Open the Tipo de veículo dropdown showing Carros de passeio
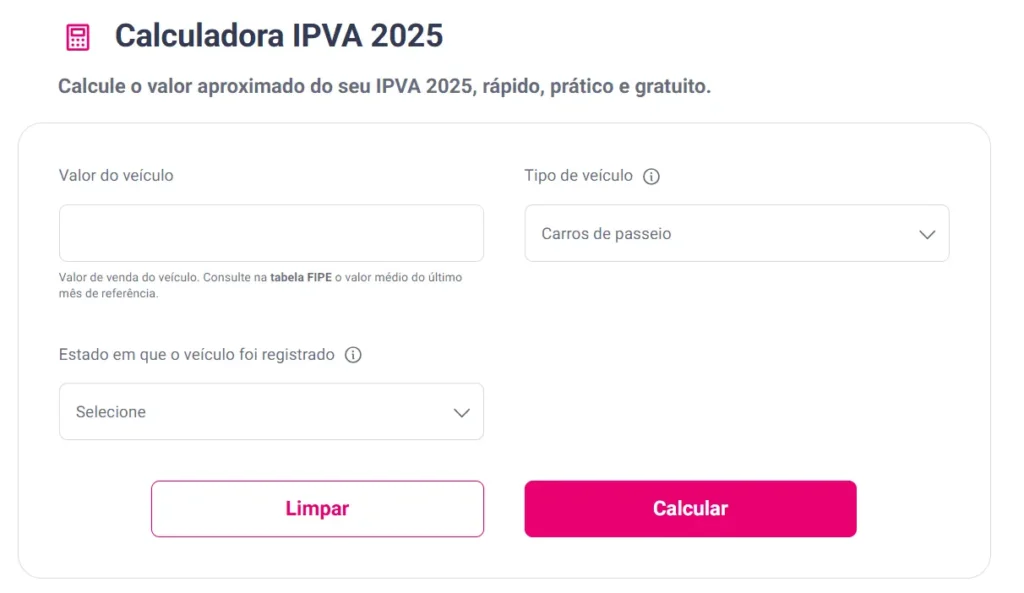Viewport: 1024px width, 593px height. 737,233
